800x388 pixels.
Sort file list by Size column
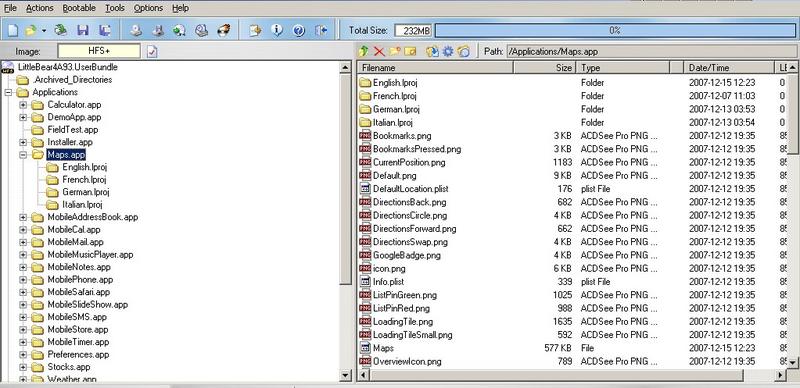(x=544, y=68)
